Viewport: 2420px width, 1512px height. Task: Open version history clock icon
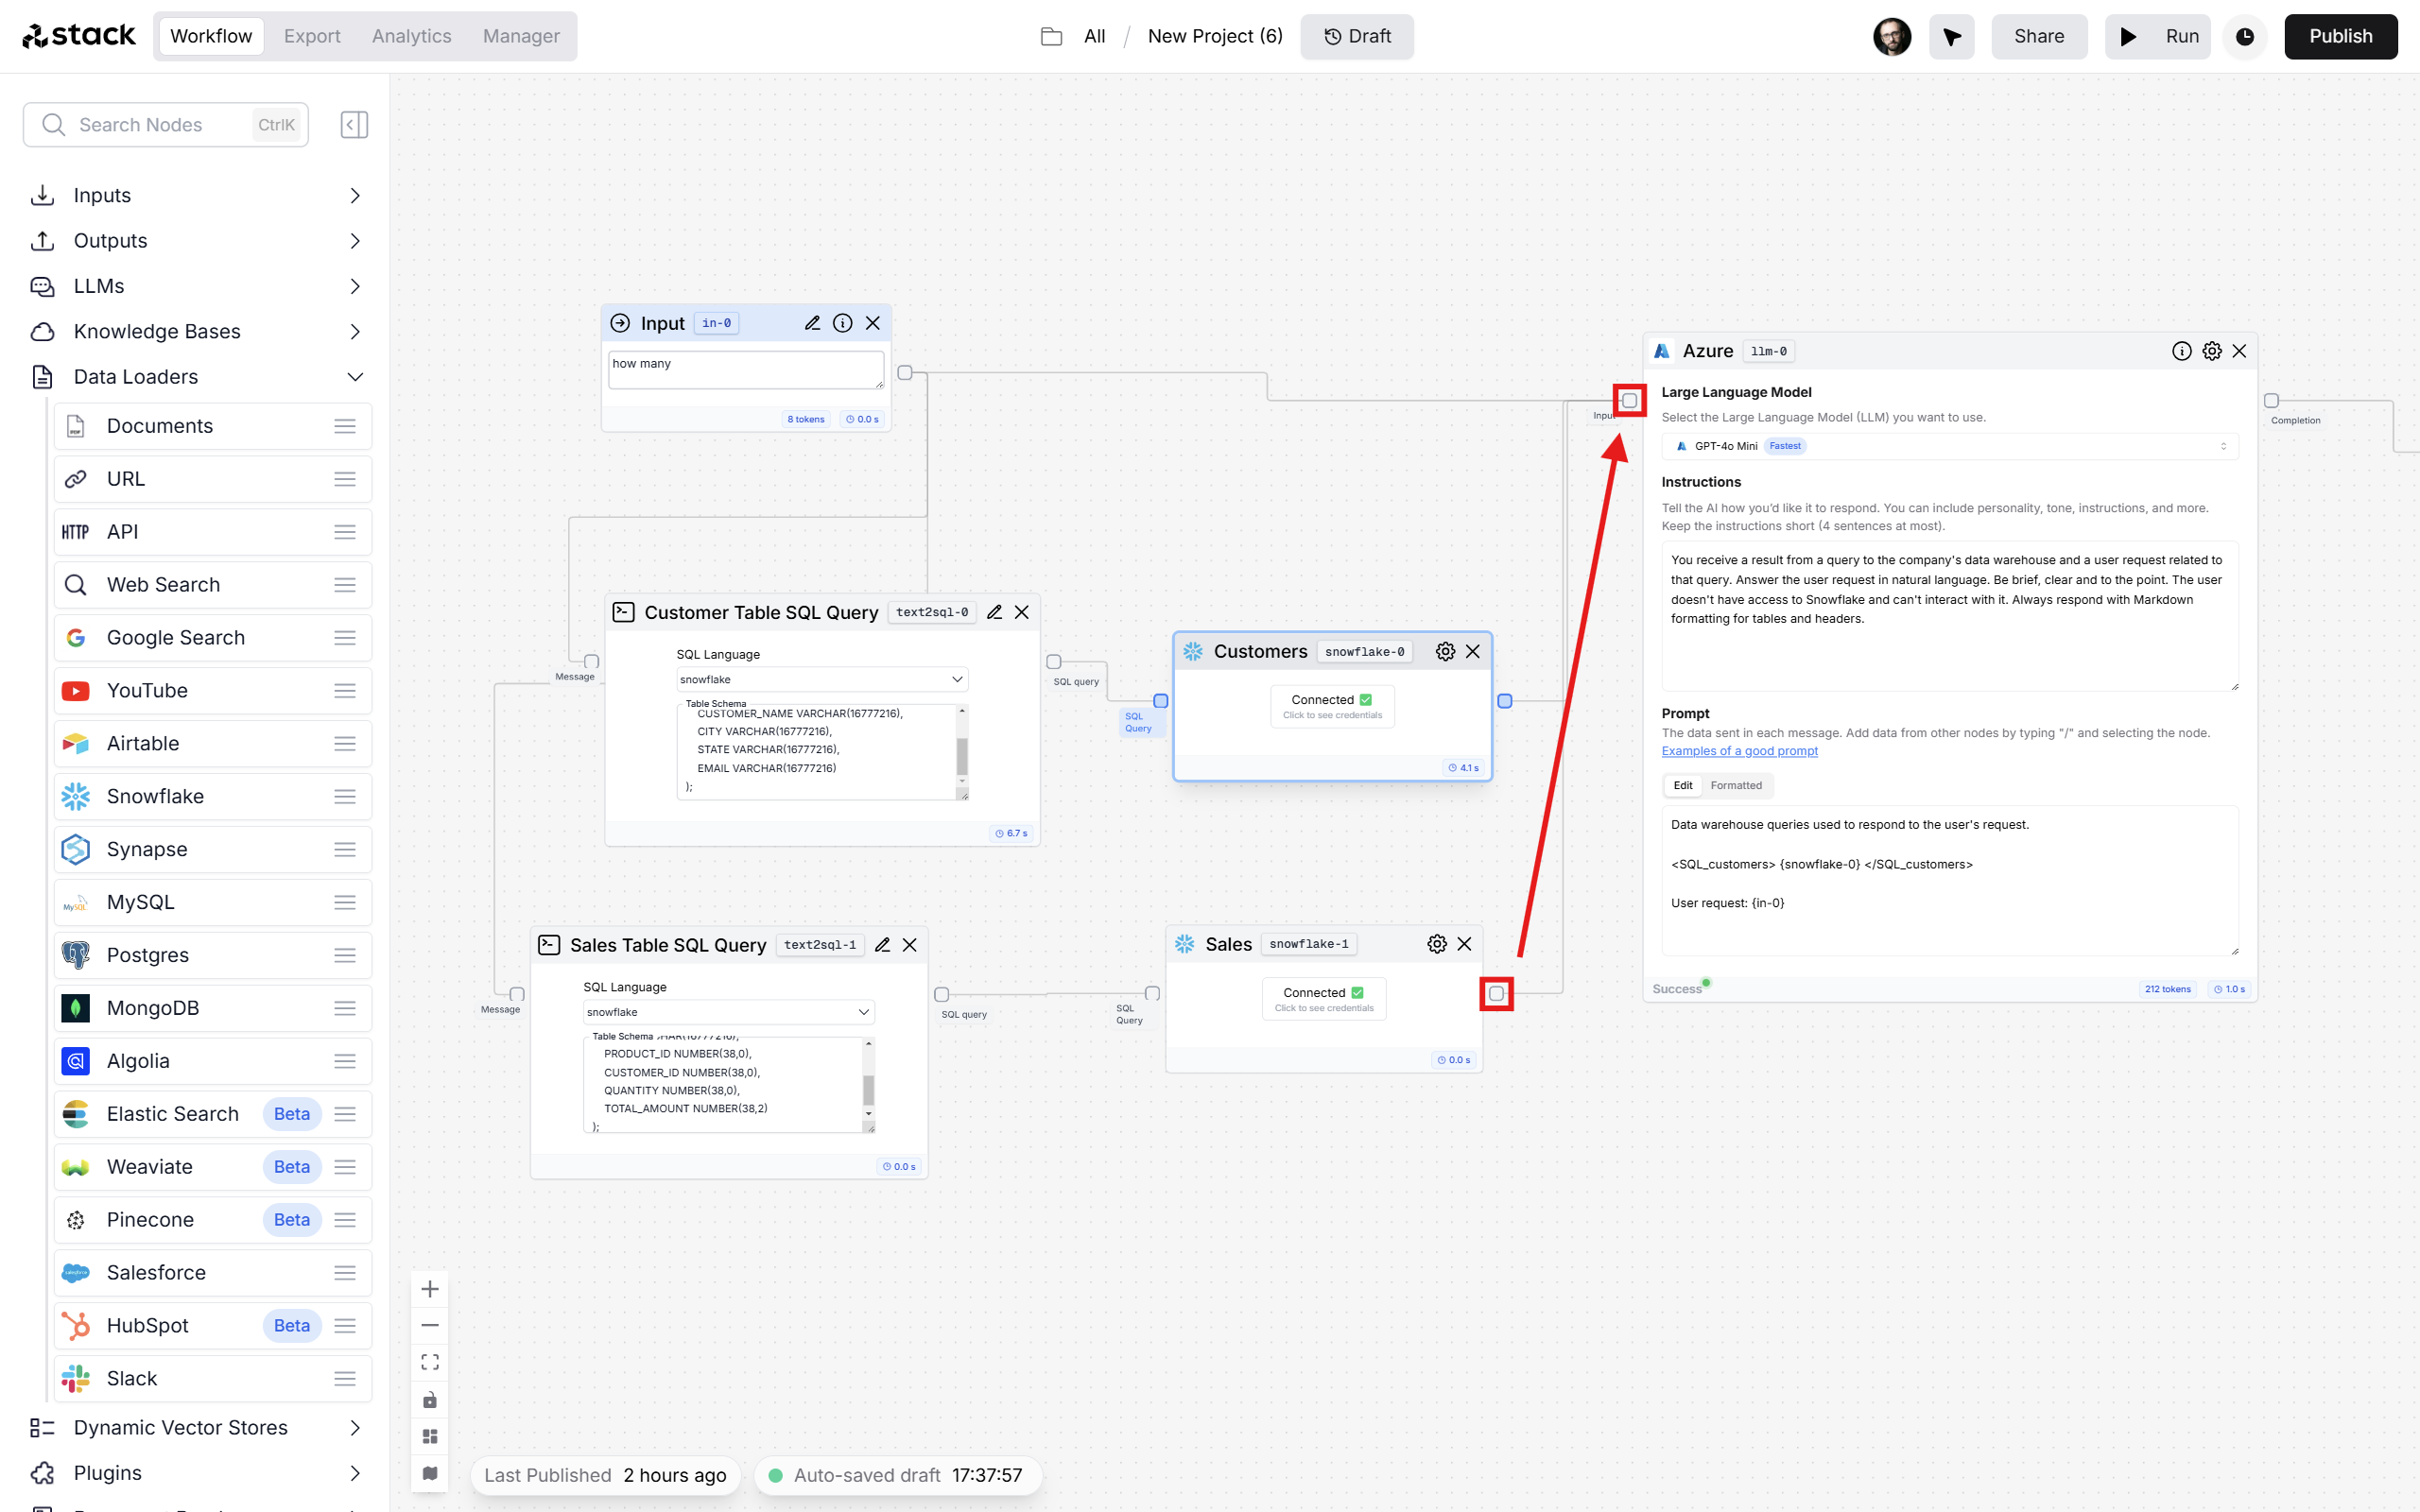(x=2245, y=37)
